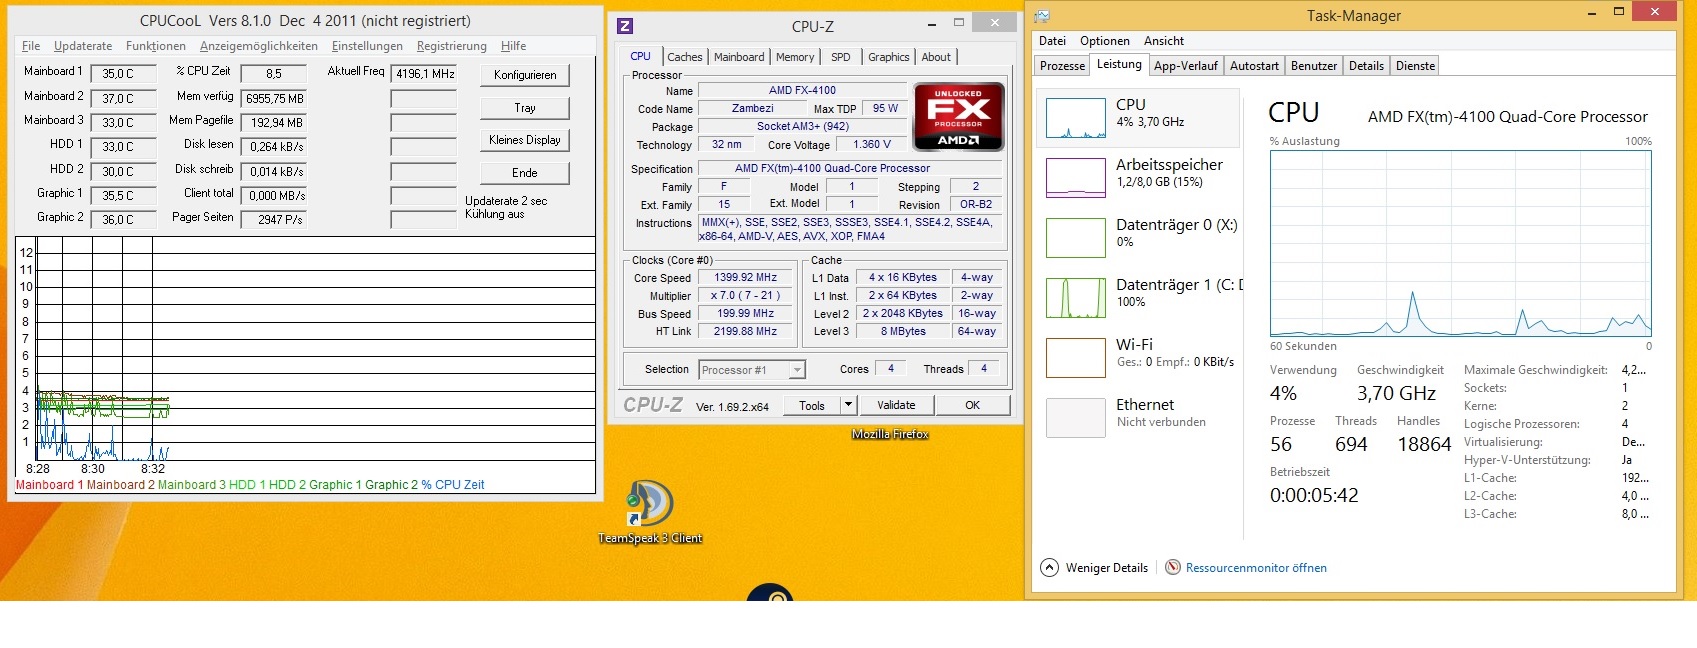Click the Mainboard 1 temperature field 35,0 C
This screenshot has width=1697, height=648.
124,74
